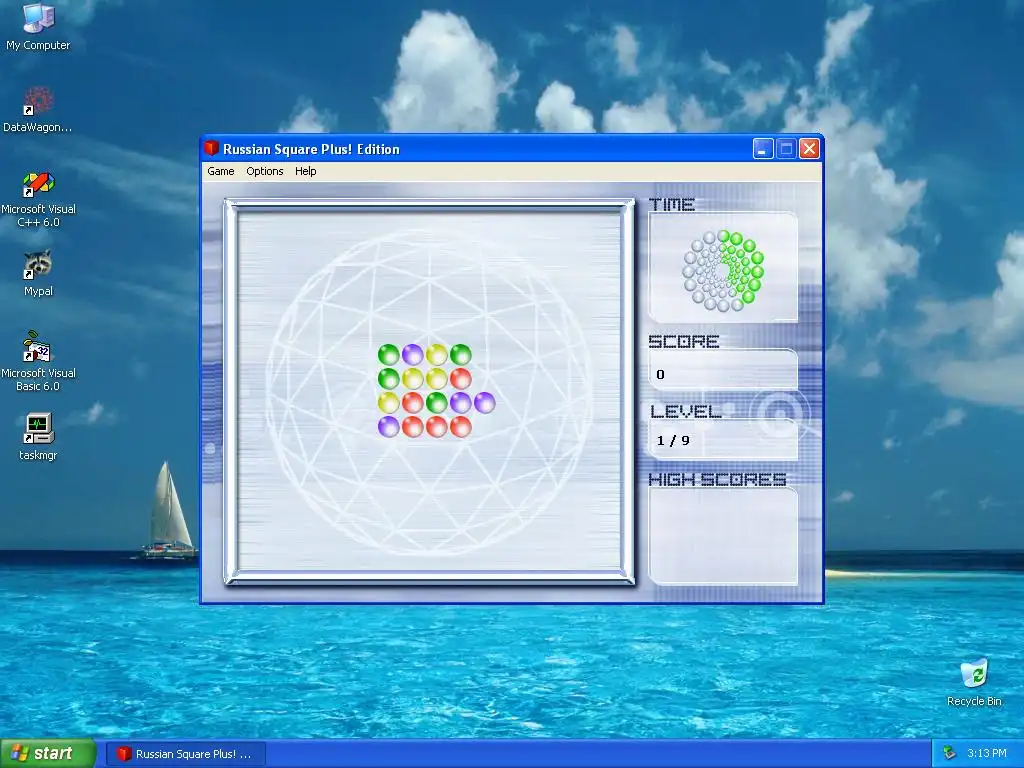Click the empty High Scores panel
This screenshot has height=768, width=1024.
724,536
